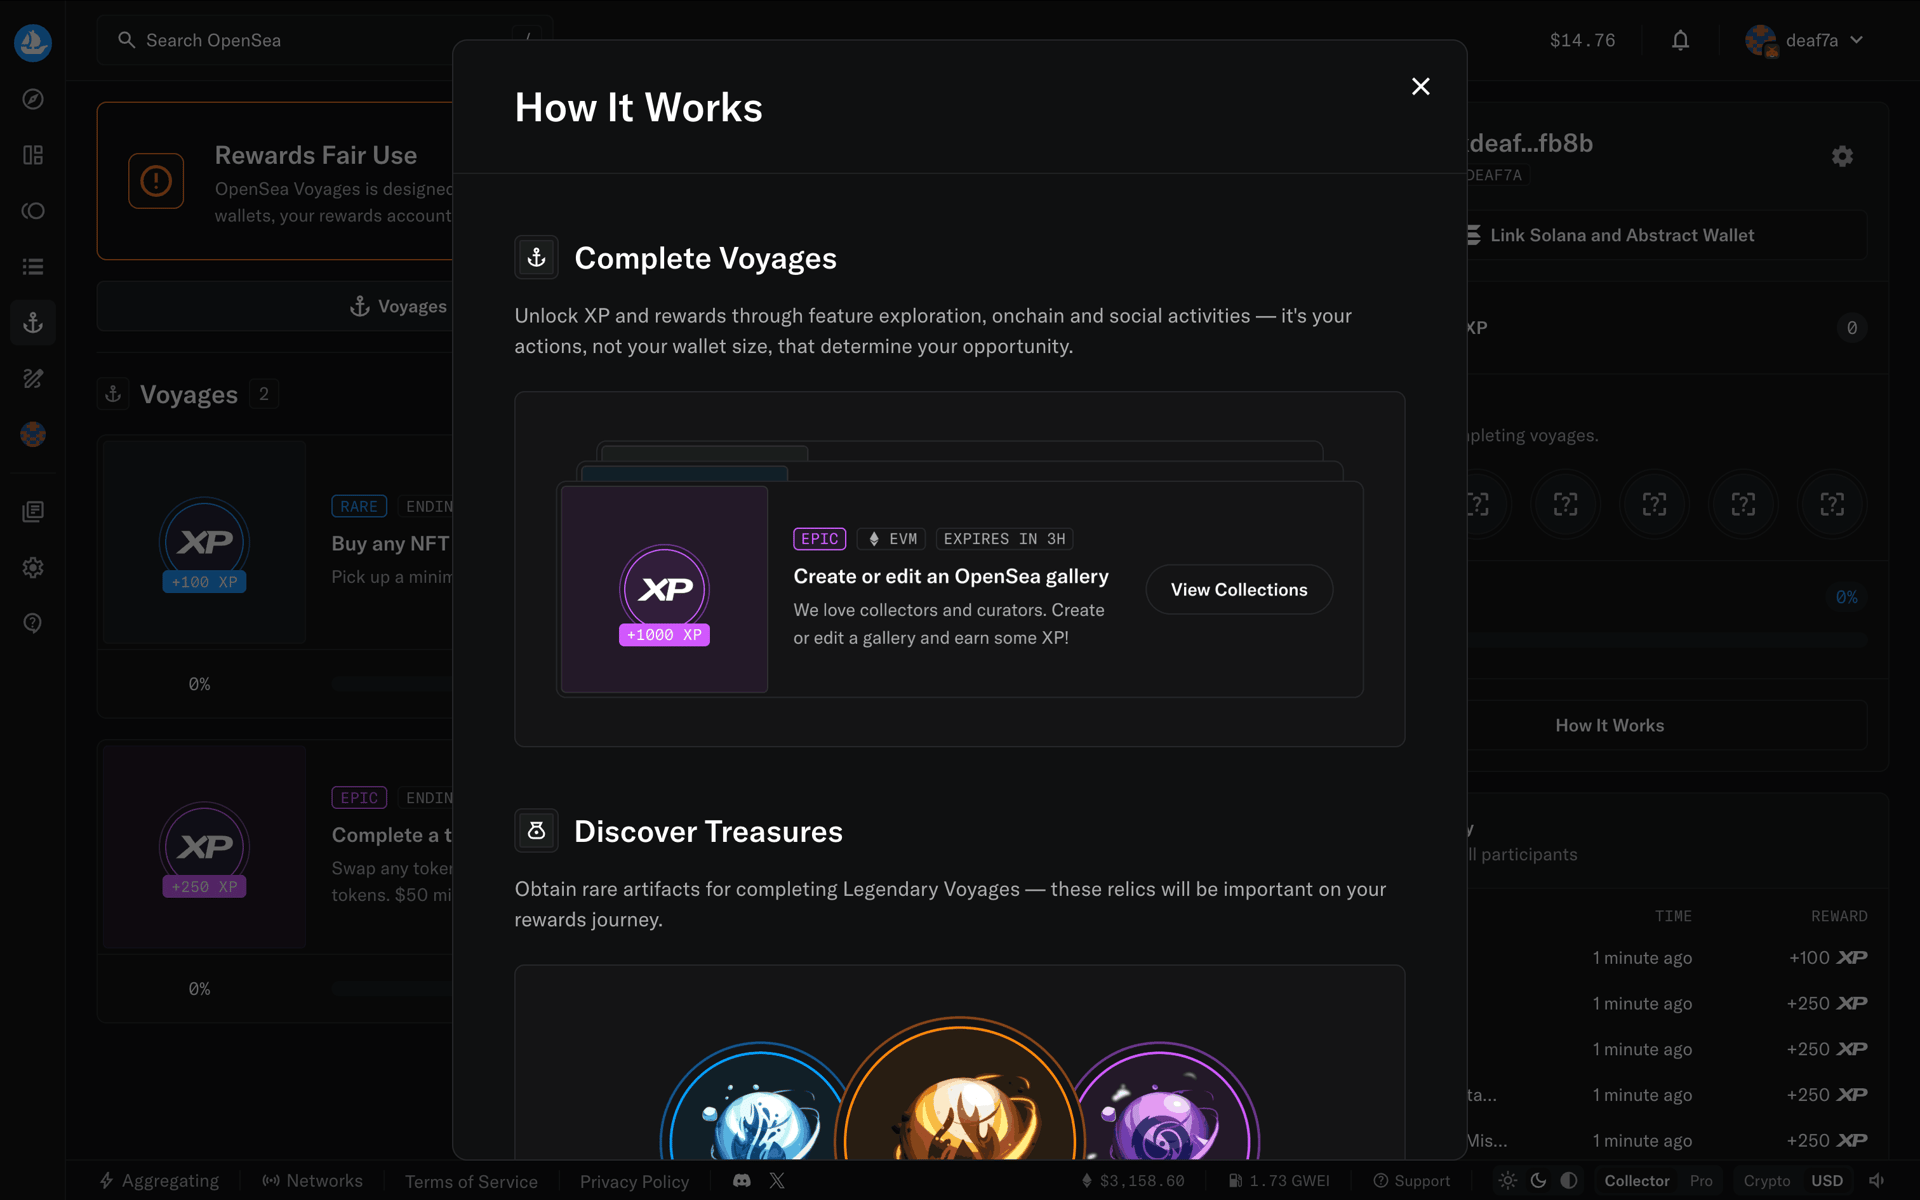Click the 1.73 GWEI gas indicator
1920x1200 pixels.
(x=1279, y=1181)
